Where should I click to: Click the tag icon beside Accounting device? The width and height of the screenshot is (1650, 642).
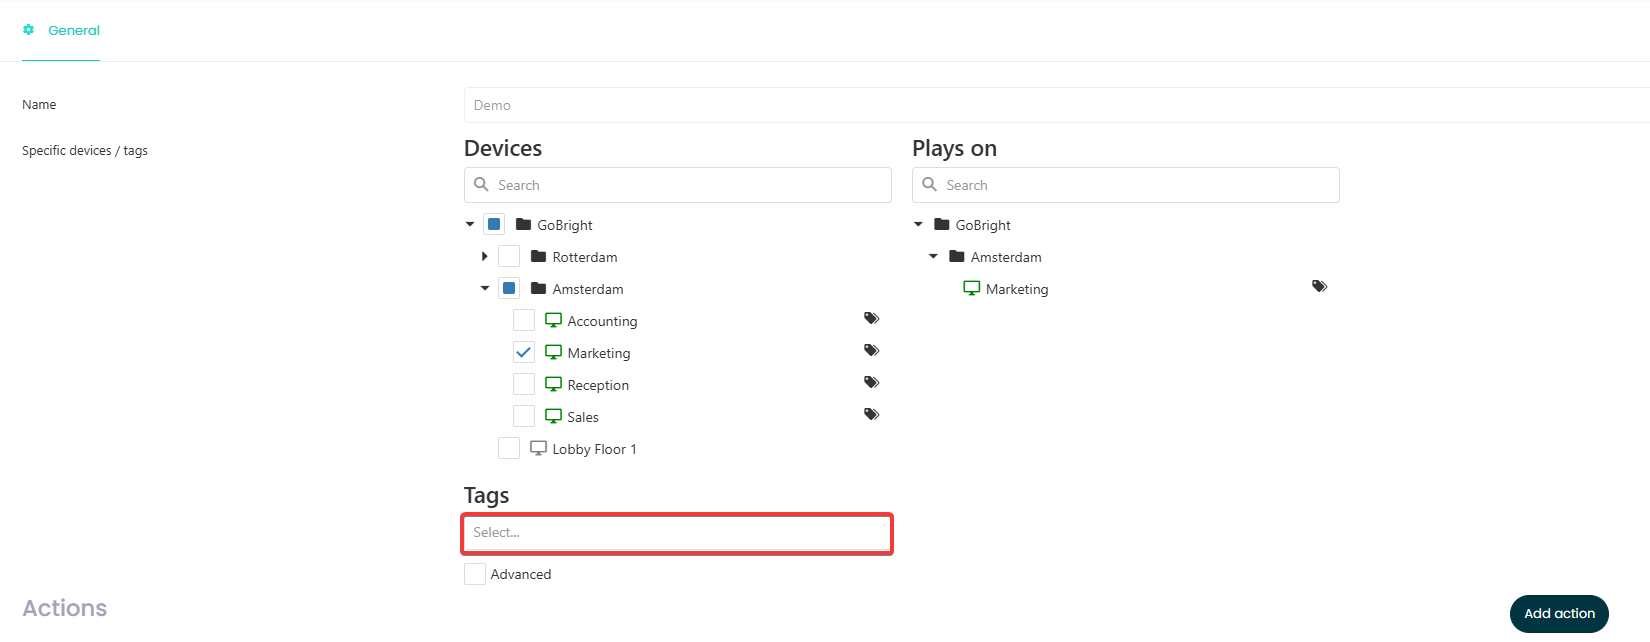871,318
